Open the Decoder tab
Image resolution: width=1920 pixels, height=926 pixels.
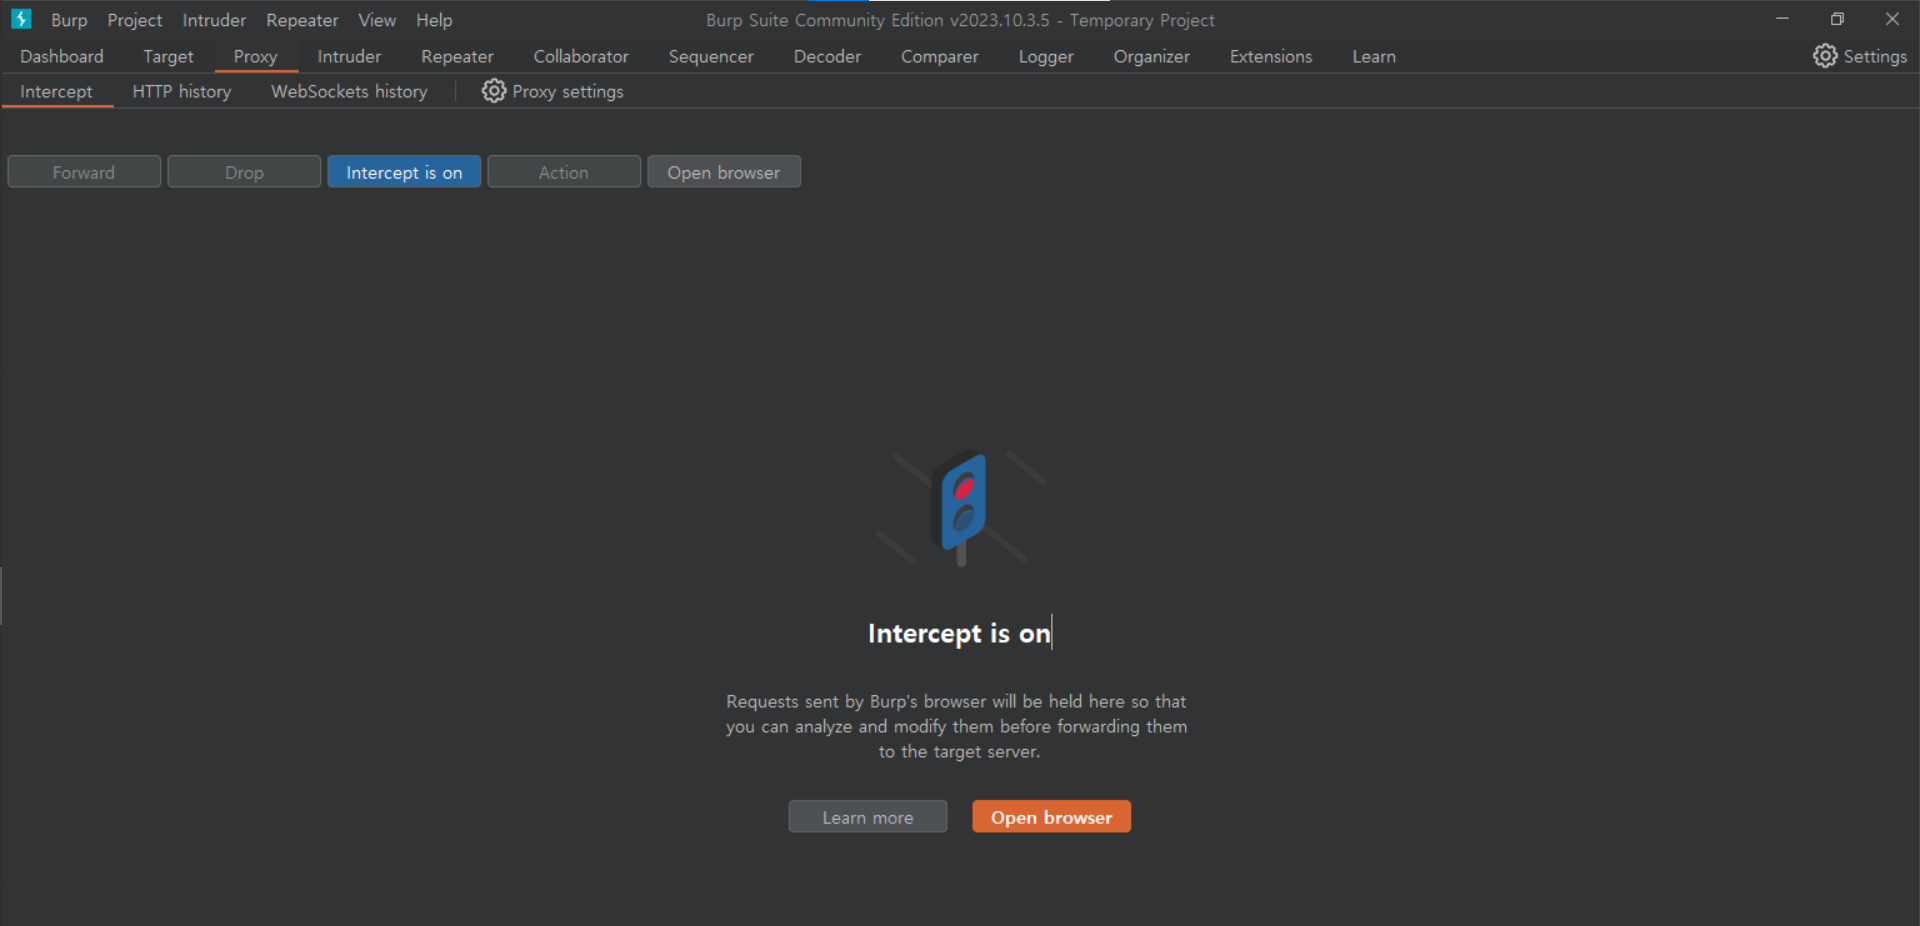(x=827, y=56)
